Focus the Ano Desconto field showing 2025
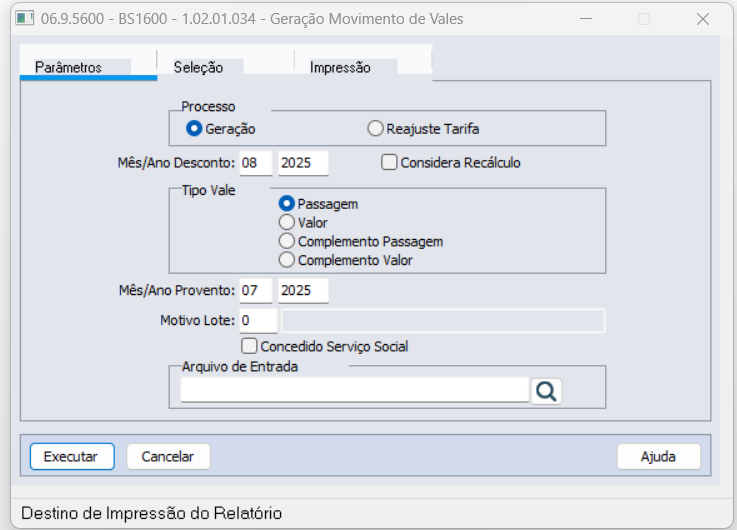 [x=303, y=163]
